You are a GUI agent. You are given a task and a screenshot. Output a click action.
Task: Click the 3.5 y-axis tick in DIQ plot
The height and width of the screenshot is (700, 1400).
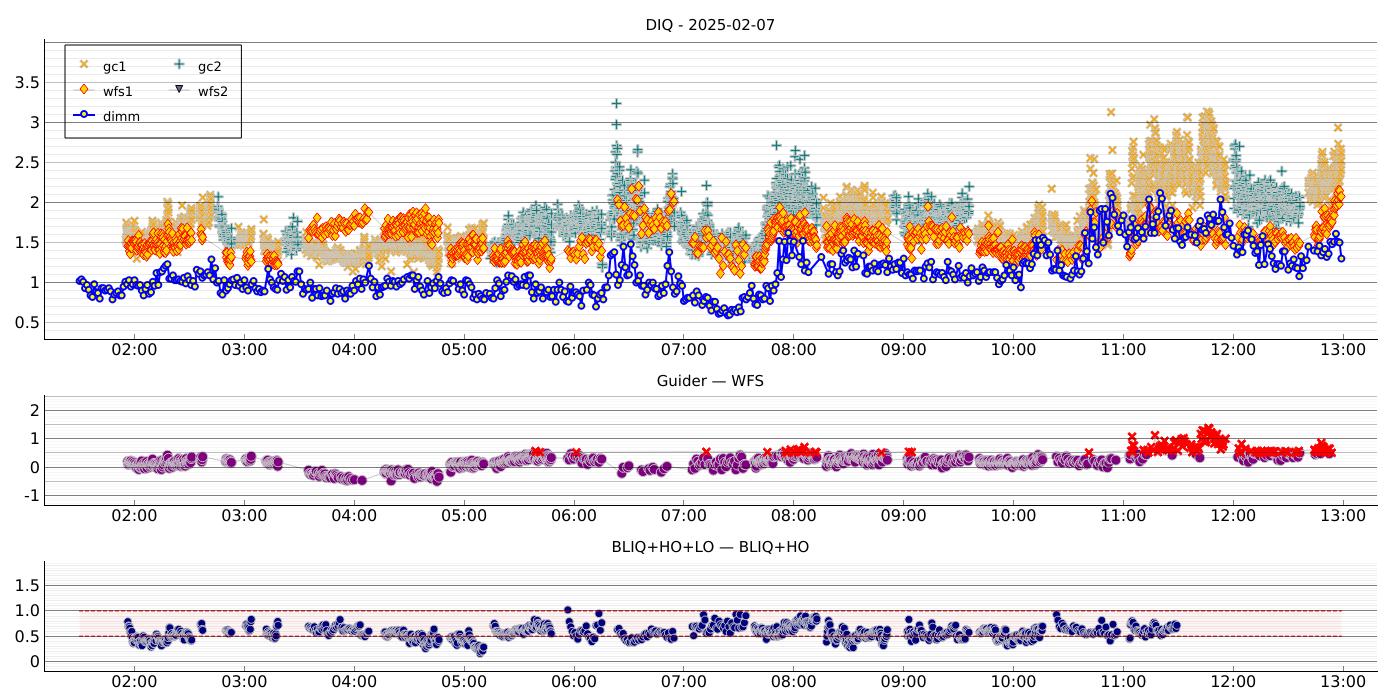tap(26, 82)
